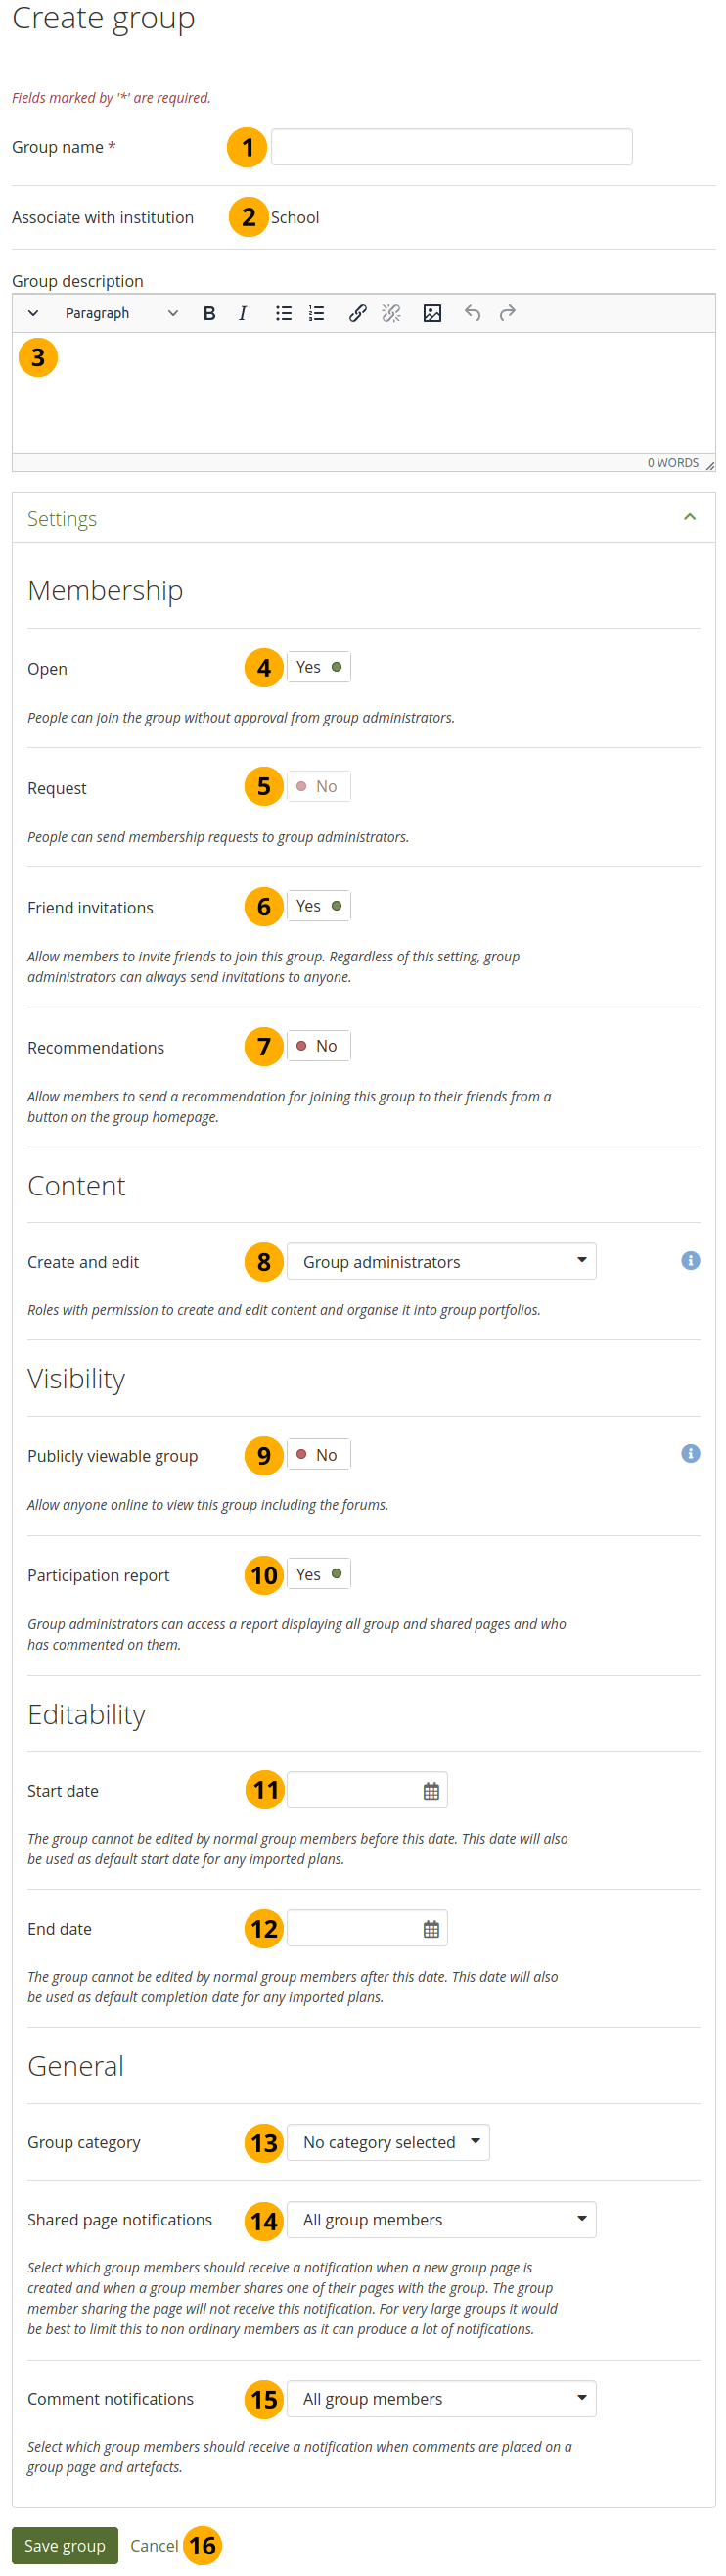
Task: Toggle the Publicly viewable group switch
Action: click(319, 1456)
